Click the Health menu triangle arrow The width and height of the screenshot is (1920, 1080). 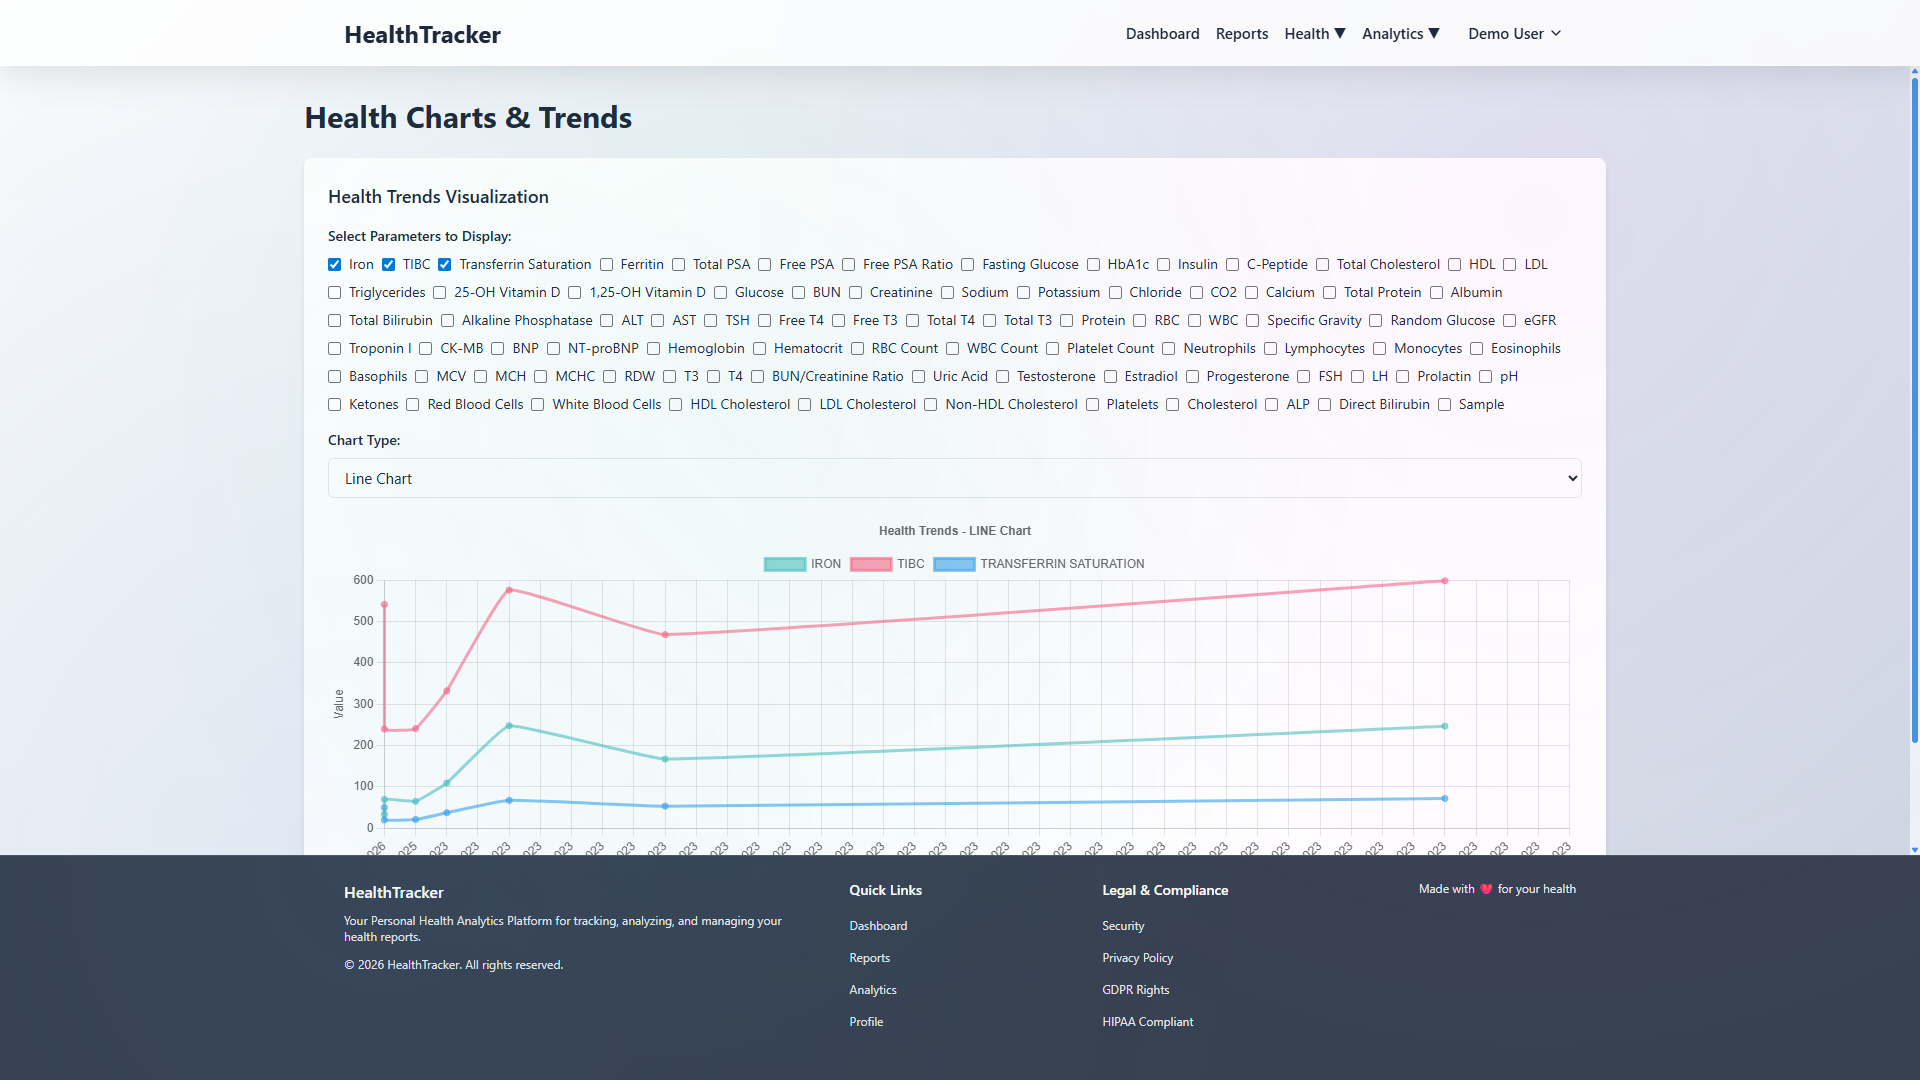click(x=1340, y=33)
